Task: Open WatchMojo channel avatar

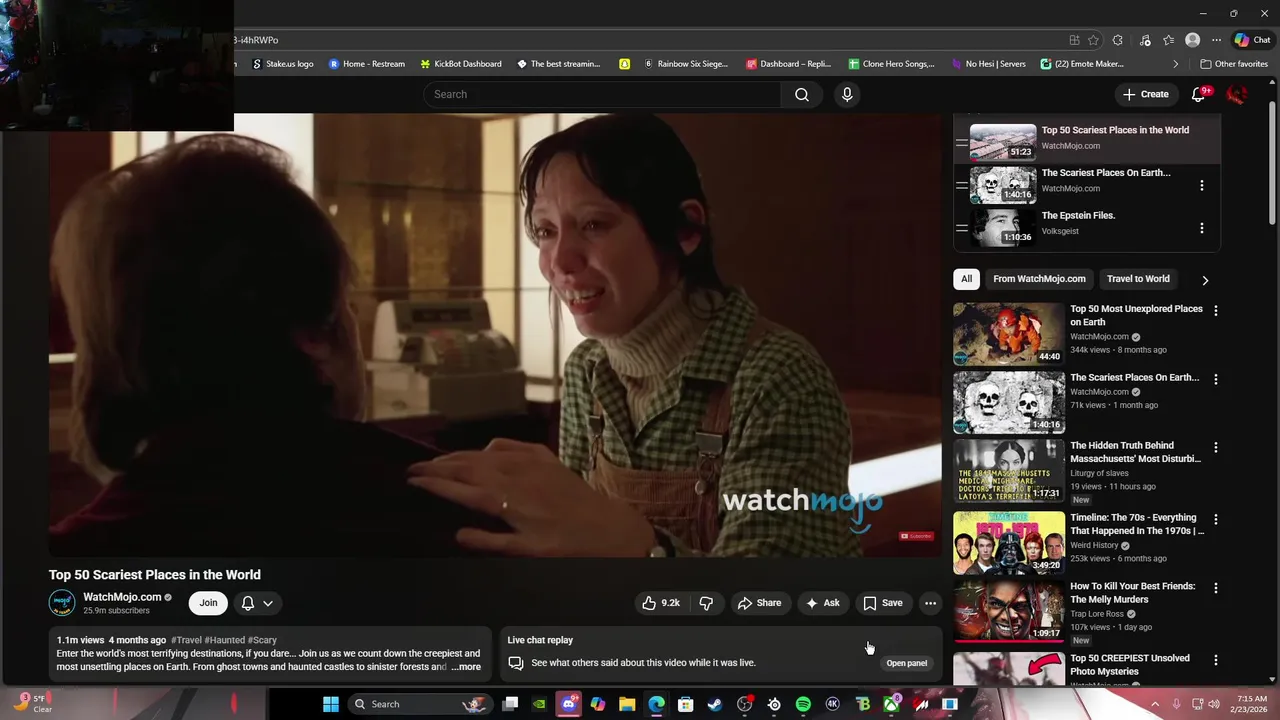Action: [62, 603]
